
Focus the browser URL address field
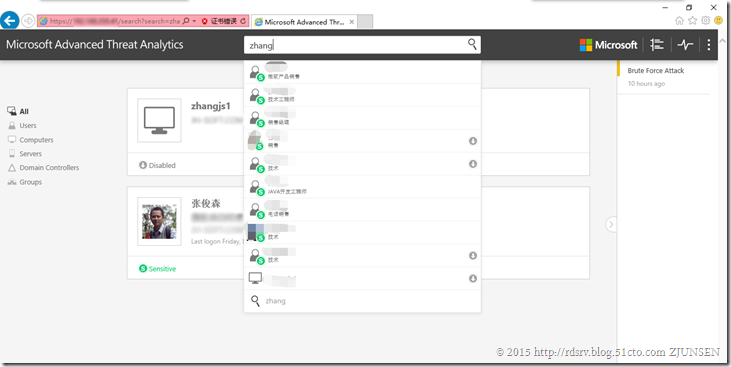pos(114,21)
